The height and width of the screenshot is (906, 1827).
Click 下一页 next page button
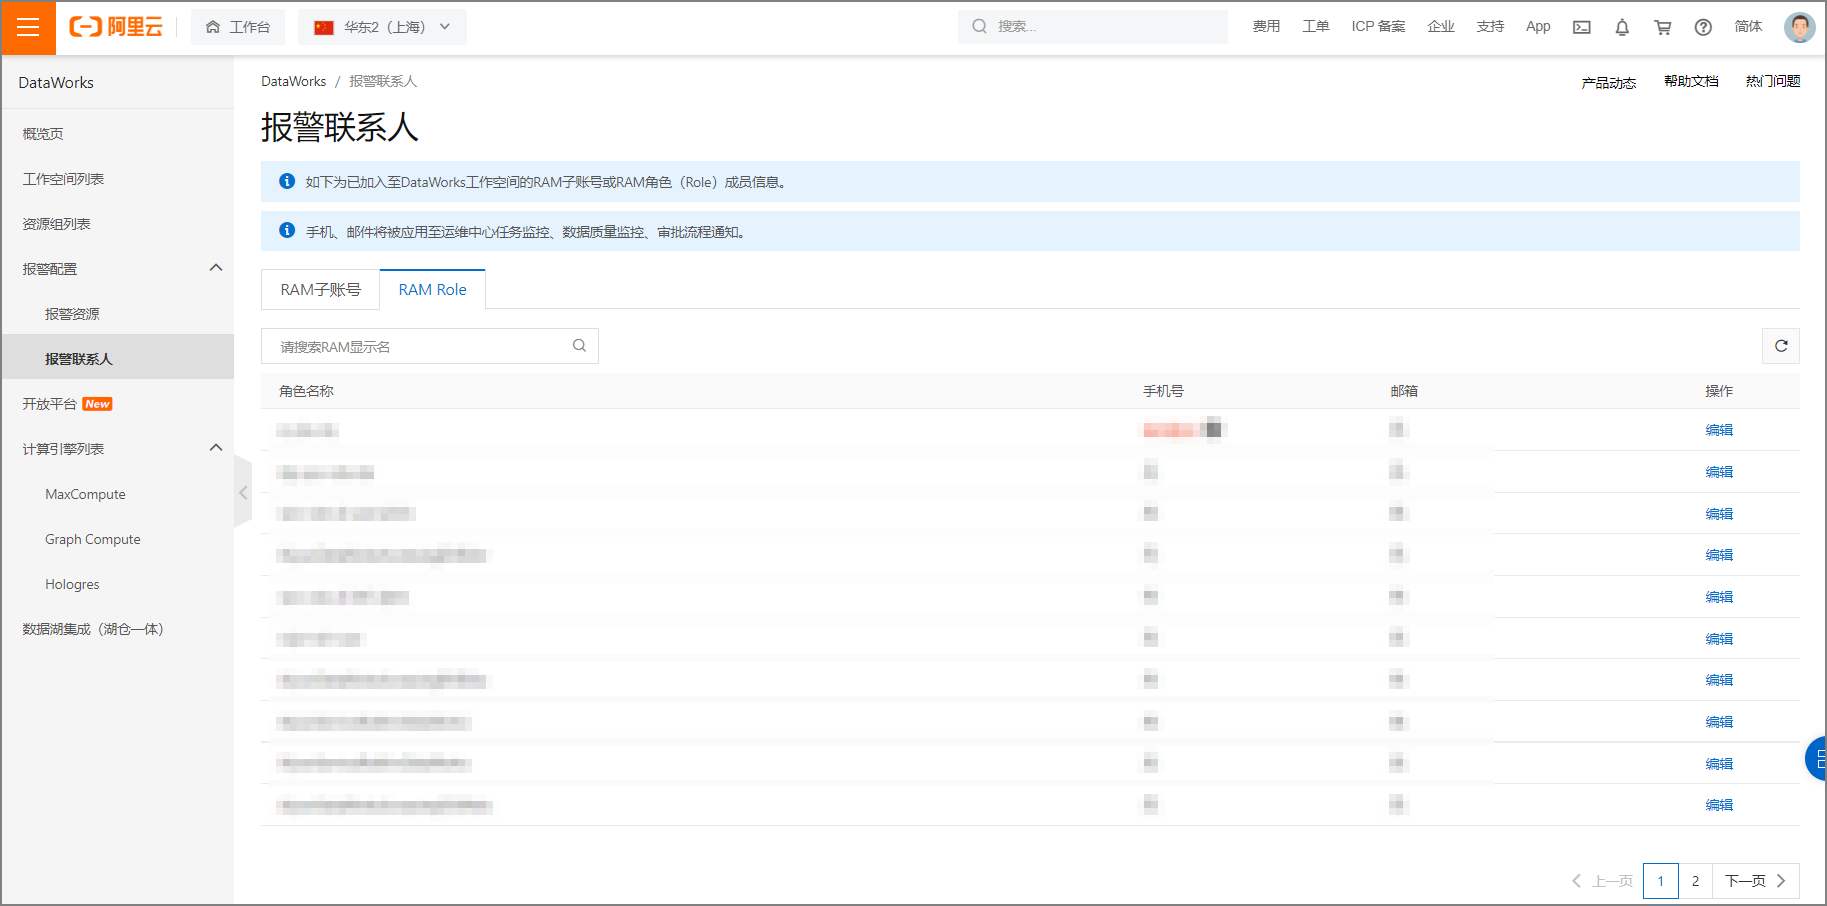1756,881
